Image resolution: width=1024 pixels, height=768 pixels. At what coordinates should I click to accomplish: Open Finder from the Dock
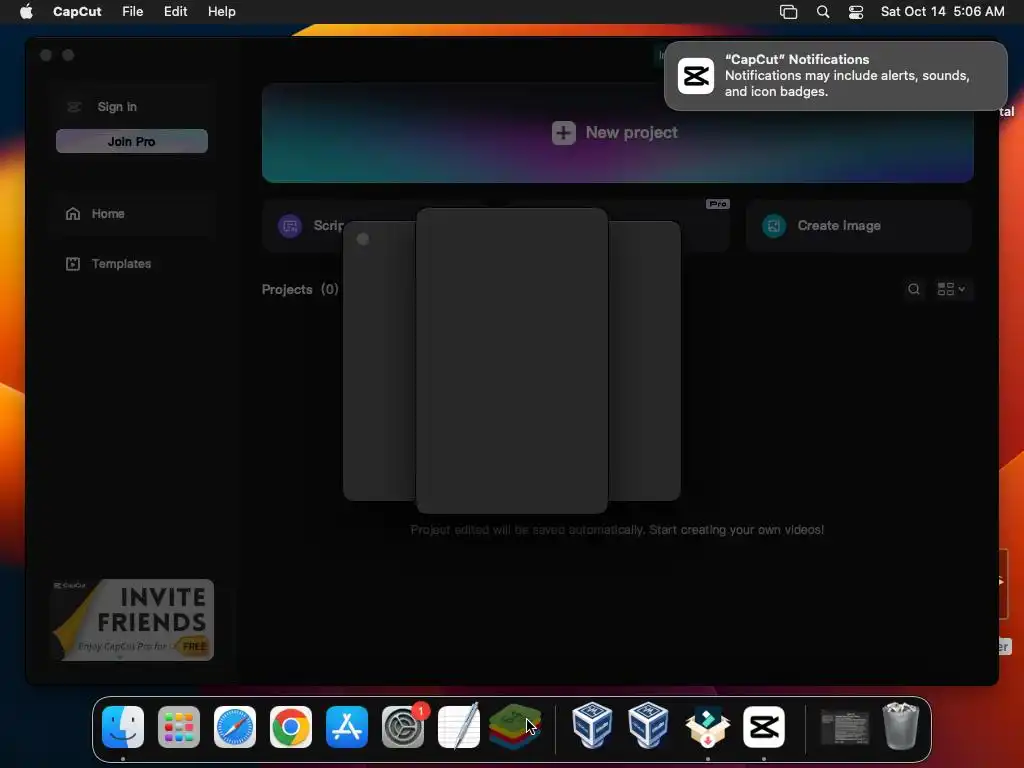click(123, 727)
